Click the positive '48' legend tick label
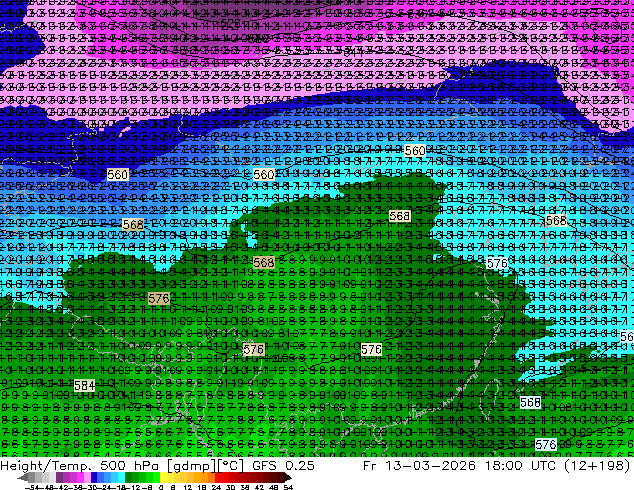634x490 pixels. click(274, 488)
